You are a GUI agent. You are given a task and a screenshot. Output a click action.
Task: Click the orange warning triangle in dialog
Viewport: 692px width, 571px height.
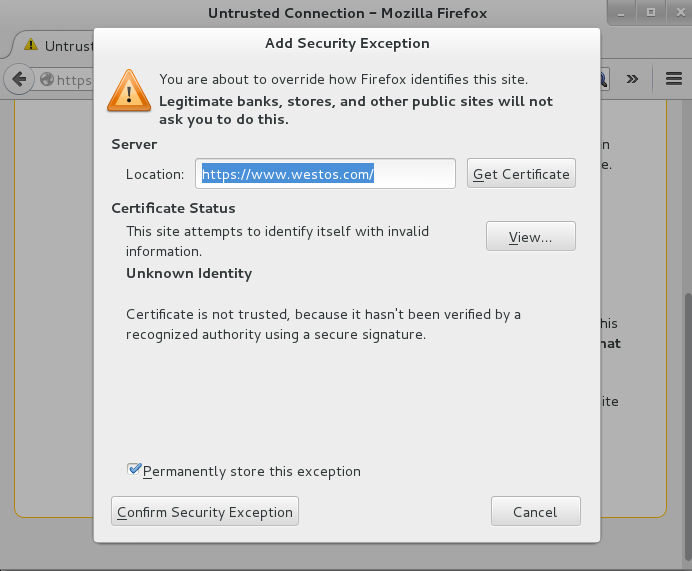(x=129, y=91)
